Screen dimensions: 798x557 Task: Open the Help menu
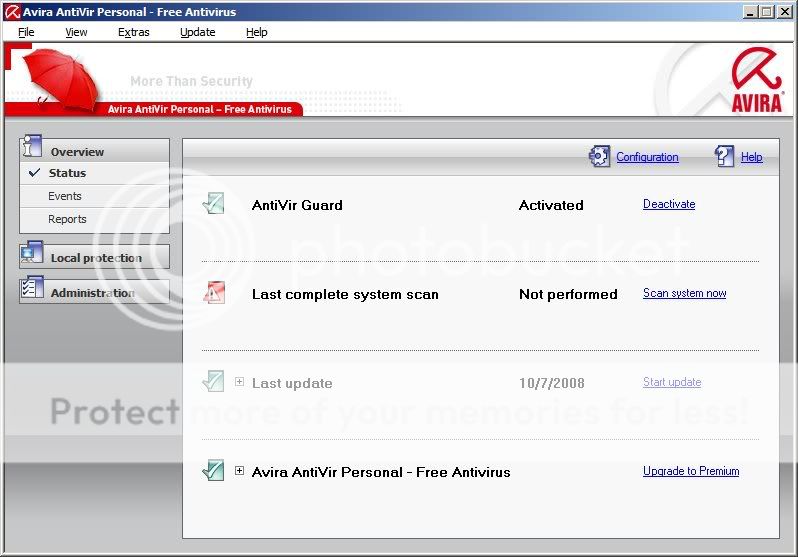(256, 32)
